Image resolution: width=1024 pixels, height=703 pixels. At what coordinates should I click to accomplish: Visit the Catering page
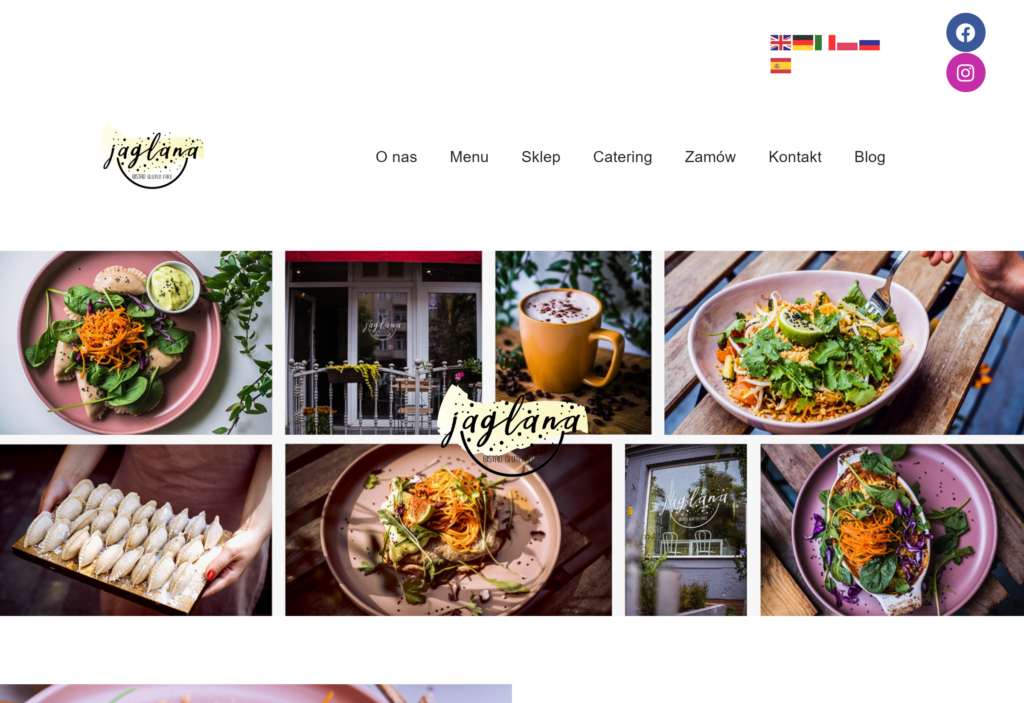coord(622,157)
